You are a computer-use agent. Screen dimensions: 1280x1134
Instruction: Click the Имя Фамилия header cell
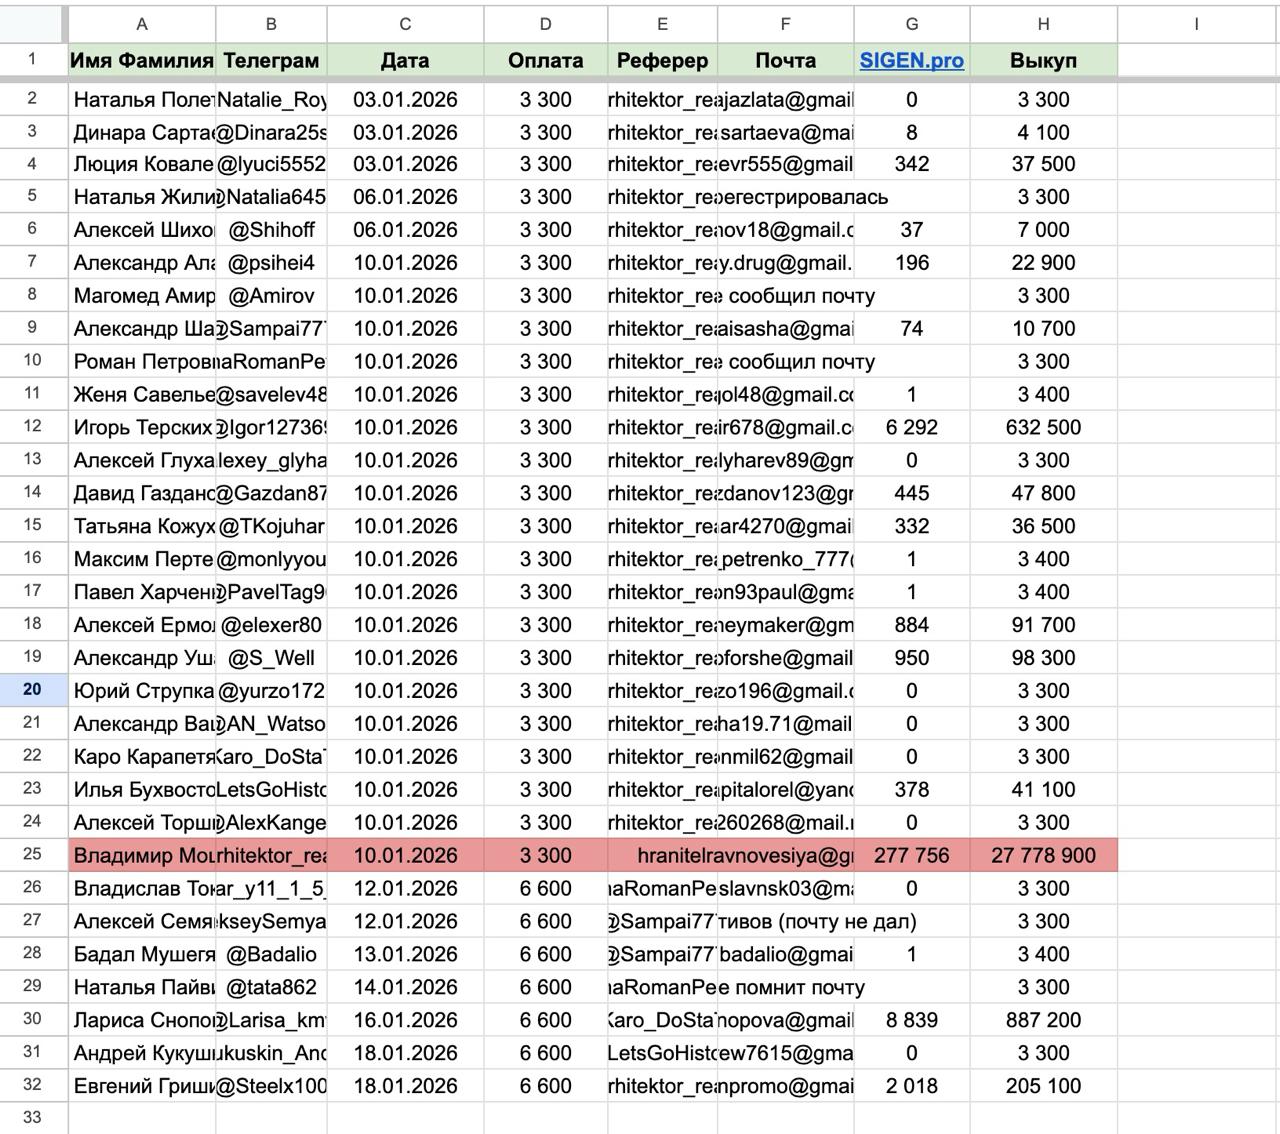click(141, 60)
